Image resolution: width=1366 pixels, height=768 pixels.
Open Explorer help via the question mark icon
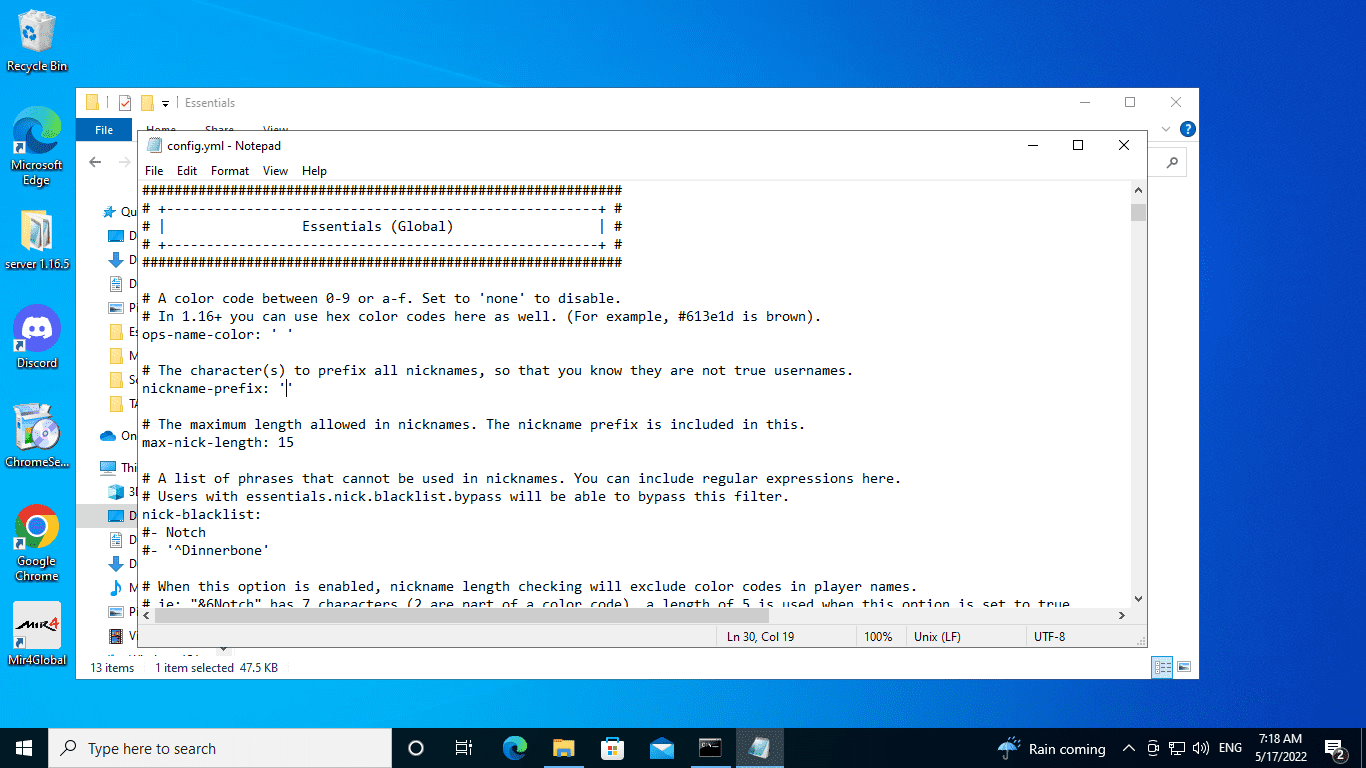point(1187,129)
